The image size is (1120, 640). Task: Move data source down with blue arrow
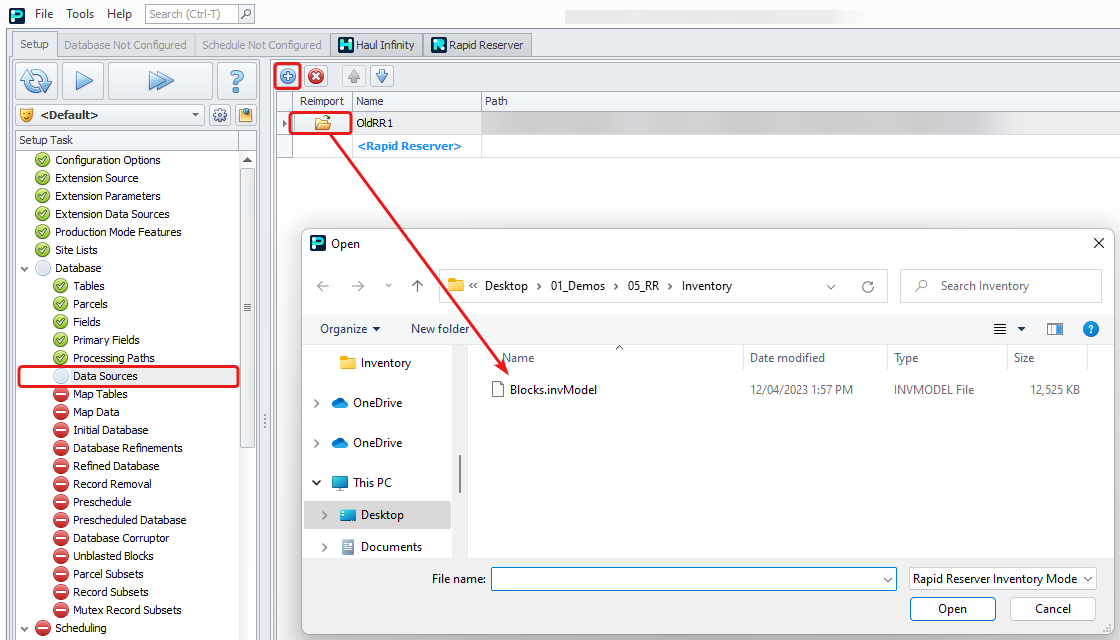pyautogui.click(x=382, y=76)
